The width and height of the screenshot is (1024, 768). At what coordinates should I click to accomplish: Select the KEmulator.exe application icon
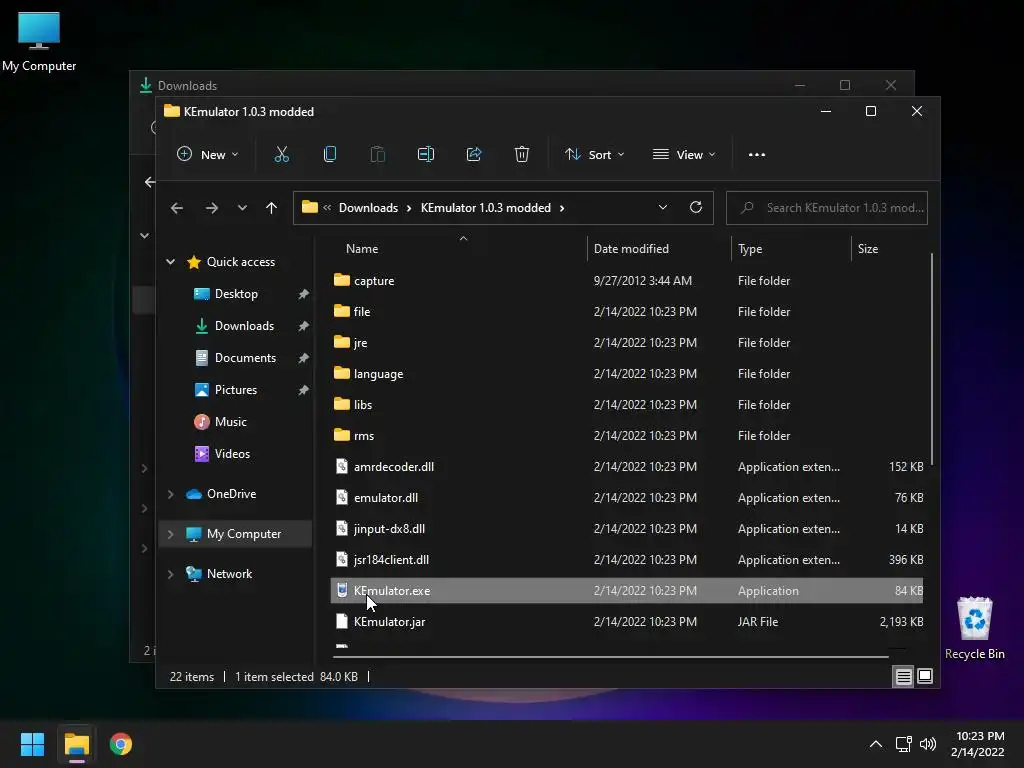[342, 590]
